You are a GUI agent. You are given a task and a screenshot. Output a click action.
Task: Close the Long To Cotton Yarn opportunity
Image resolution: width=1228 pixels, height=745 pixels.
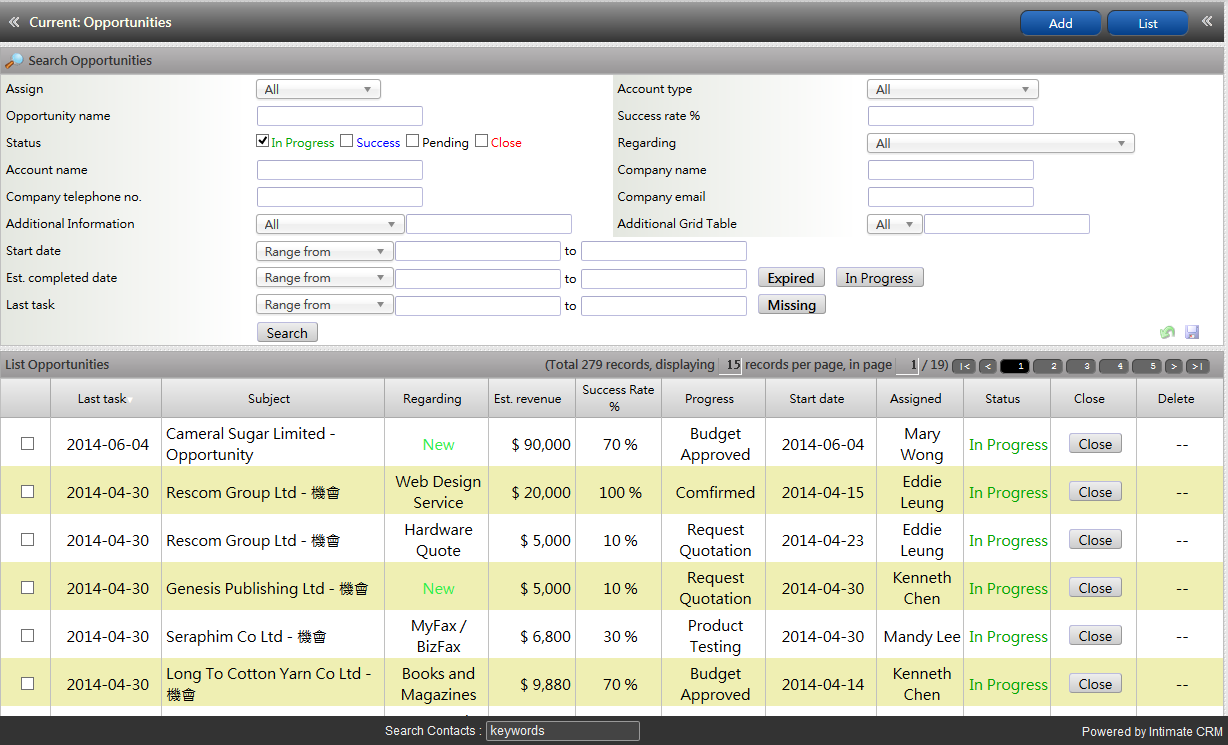tap(1095, 683)
